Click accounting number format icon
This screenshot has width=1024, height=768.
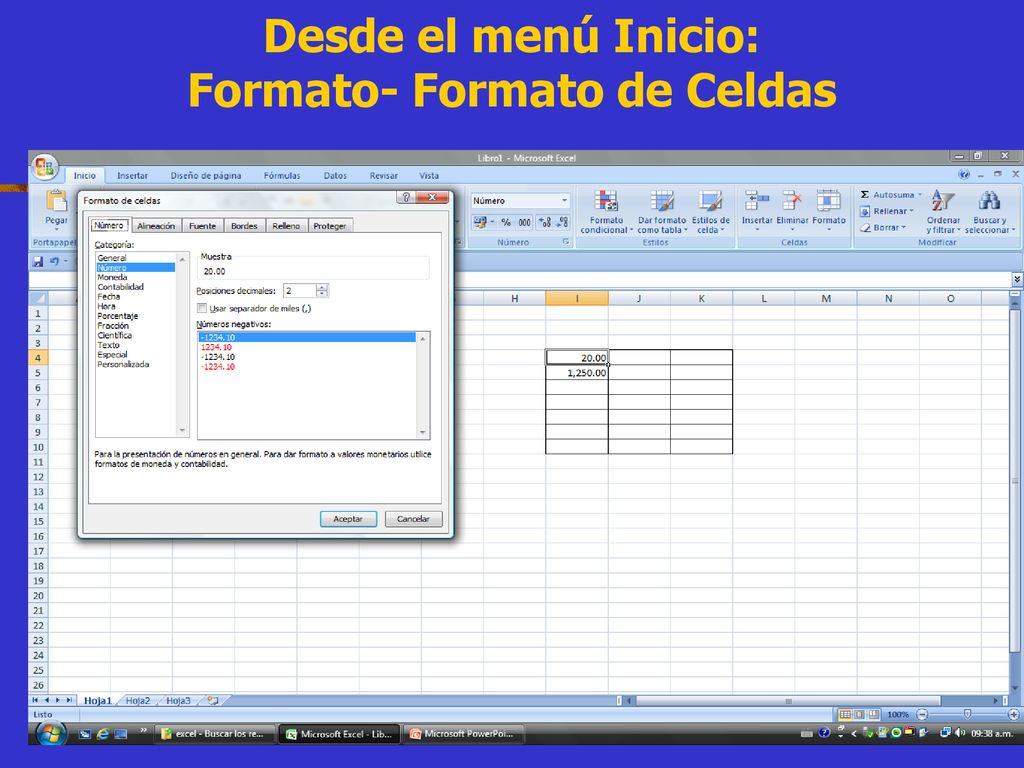[x=481, y=222]
